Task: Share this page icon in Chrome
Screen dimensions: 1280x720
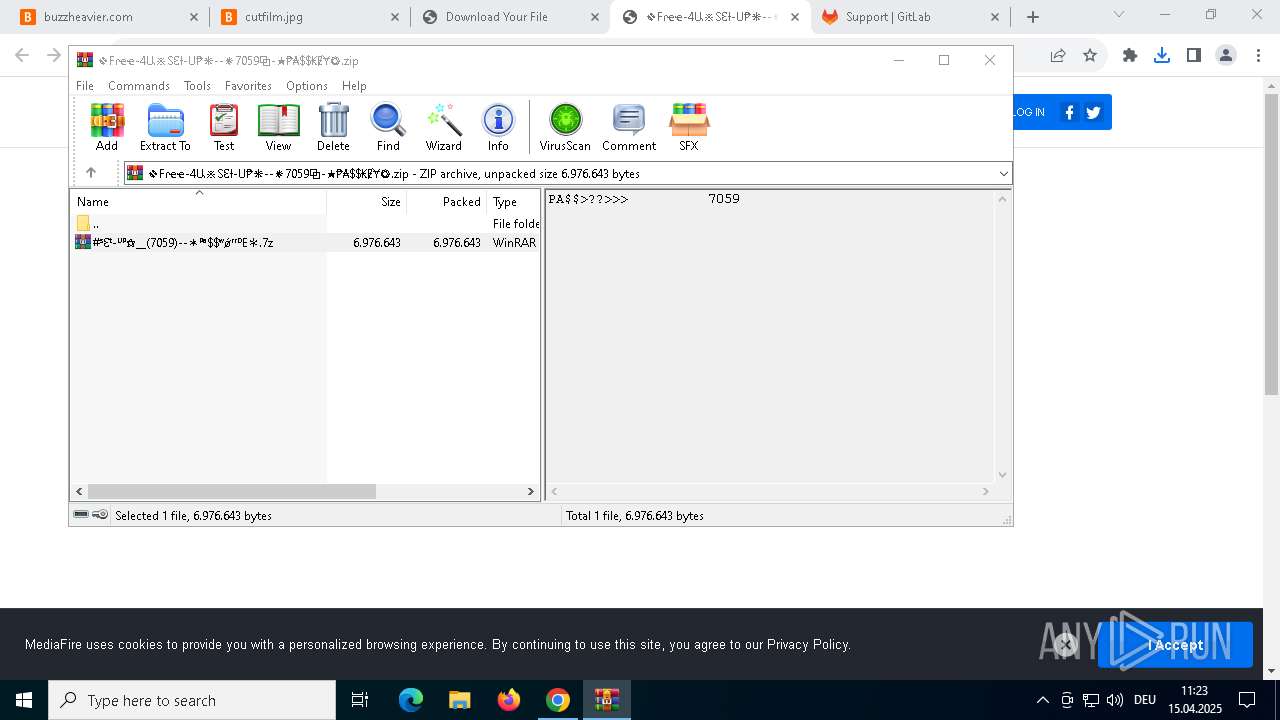Action: tap(1058, 56)
